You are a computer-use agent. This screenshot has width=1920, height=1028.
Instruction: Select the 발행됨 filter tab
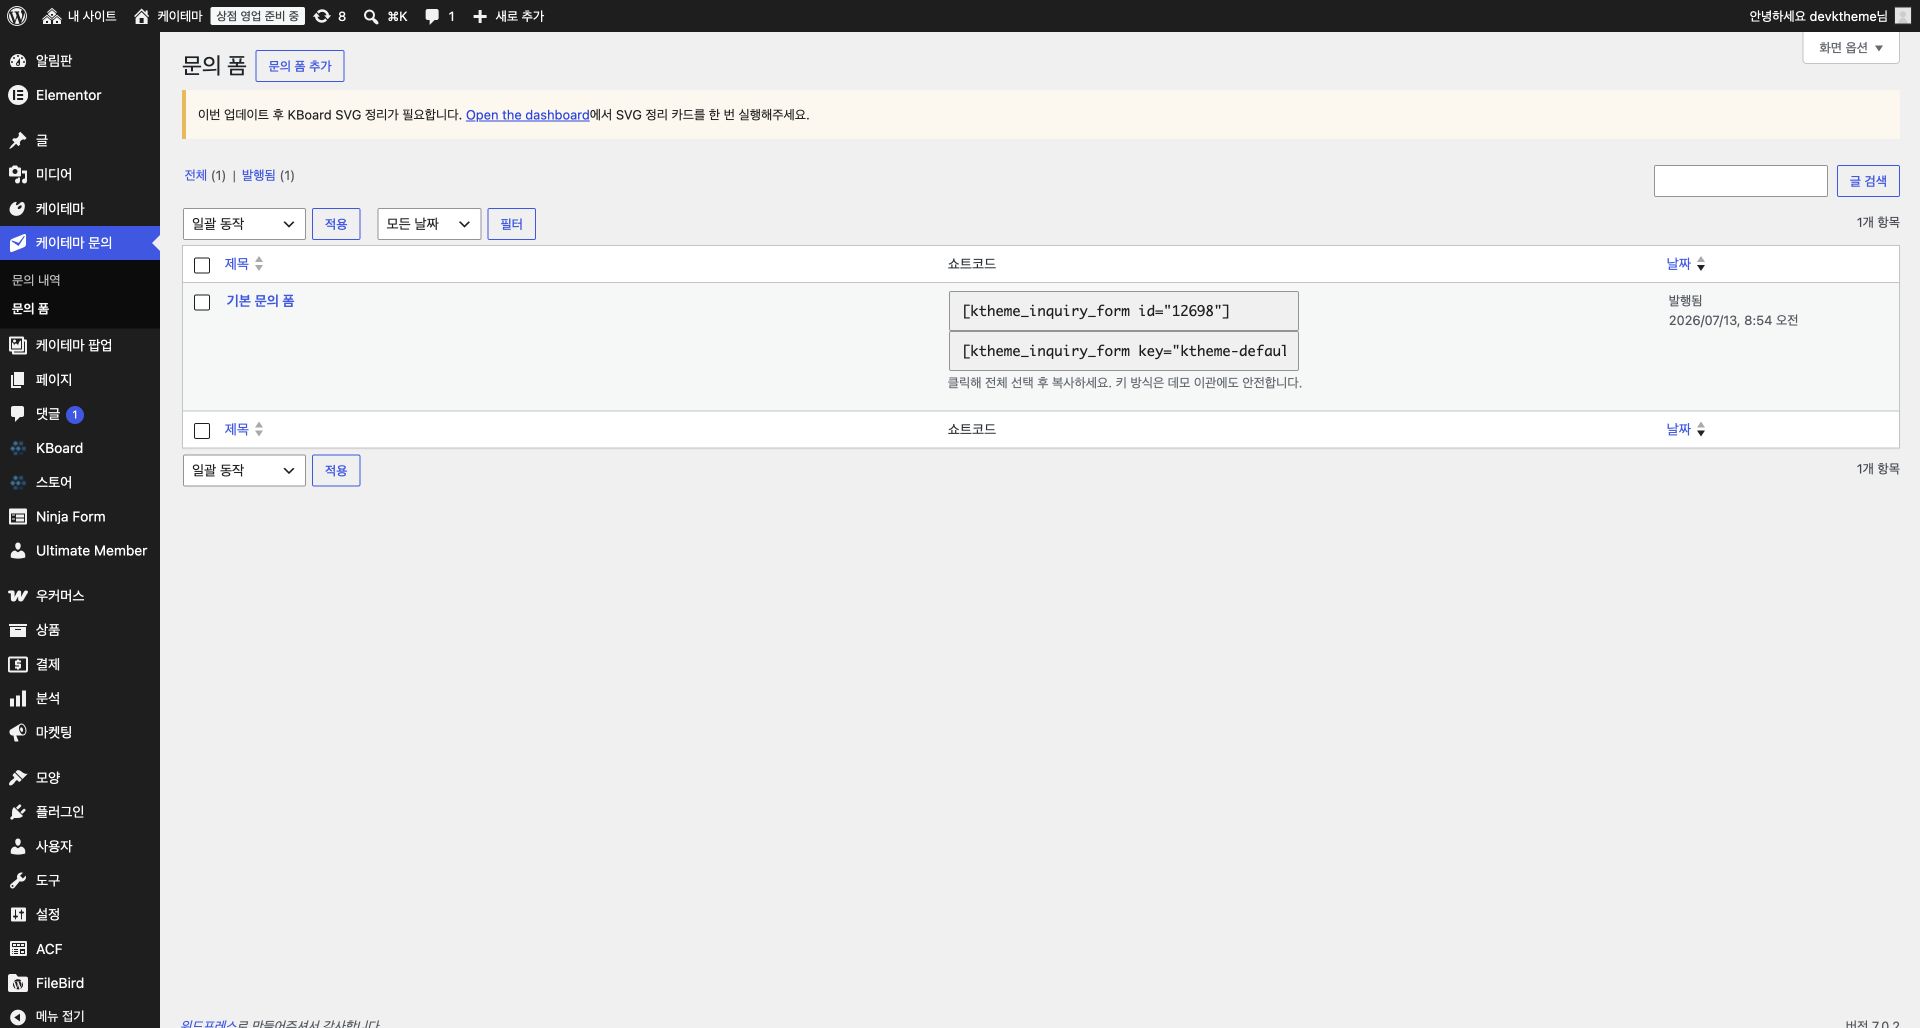258,175
